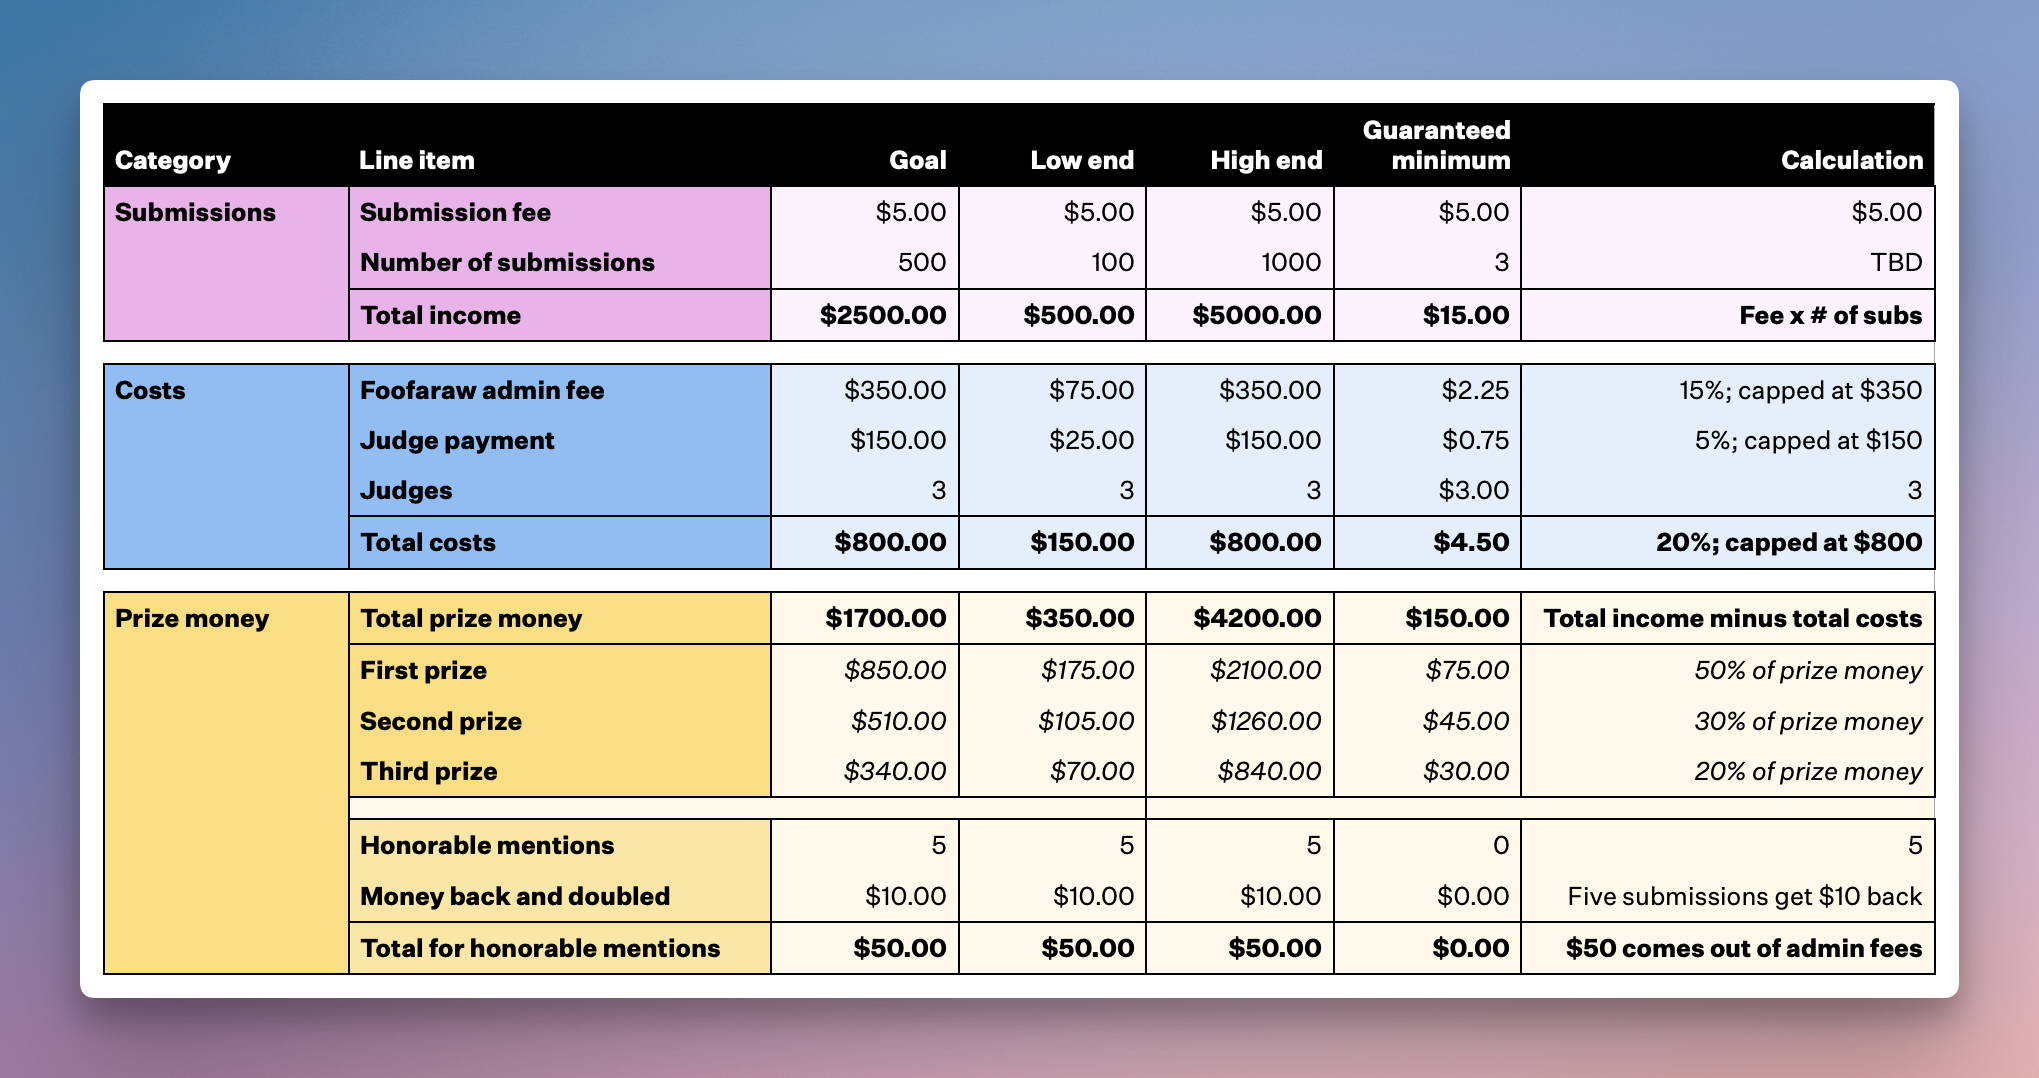Click the 'Category' column header
Viewport: 2039px width, 1078px height.
(172, 160)
